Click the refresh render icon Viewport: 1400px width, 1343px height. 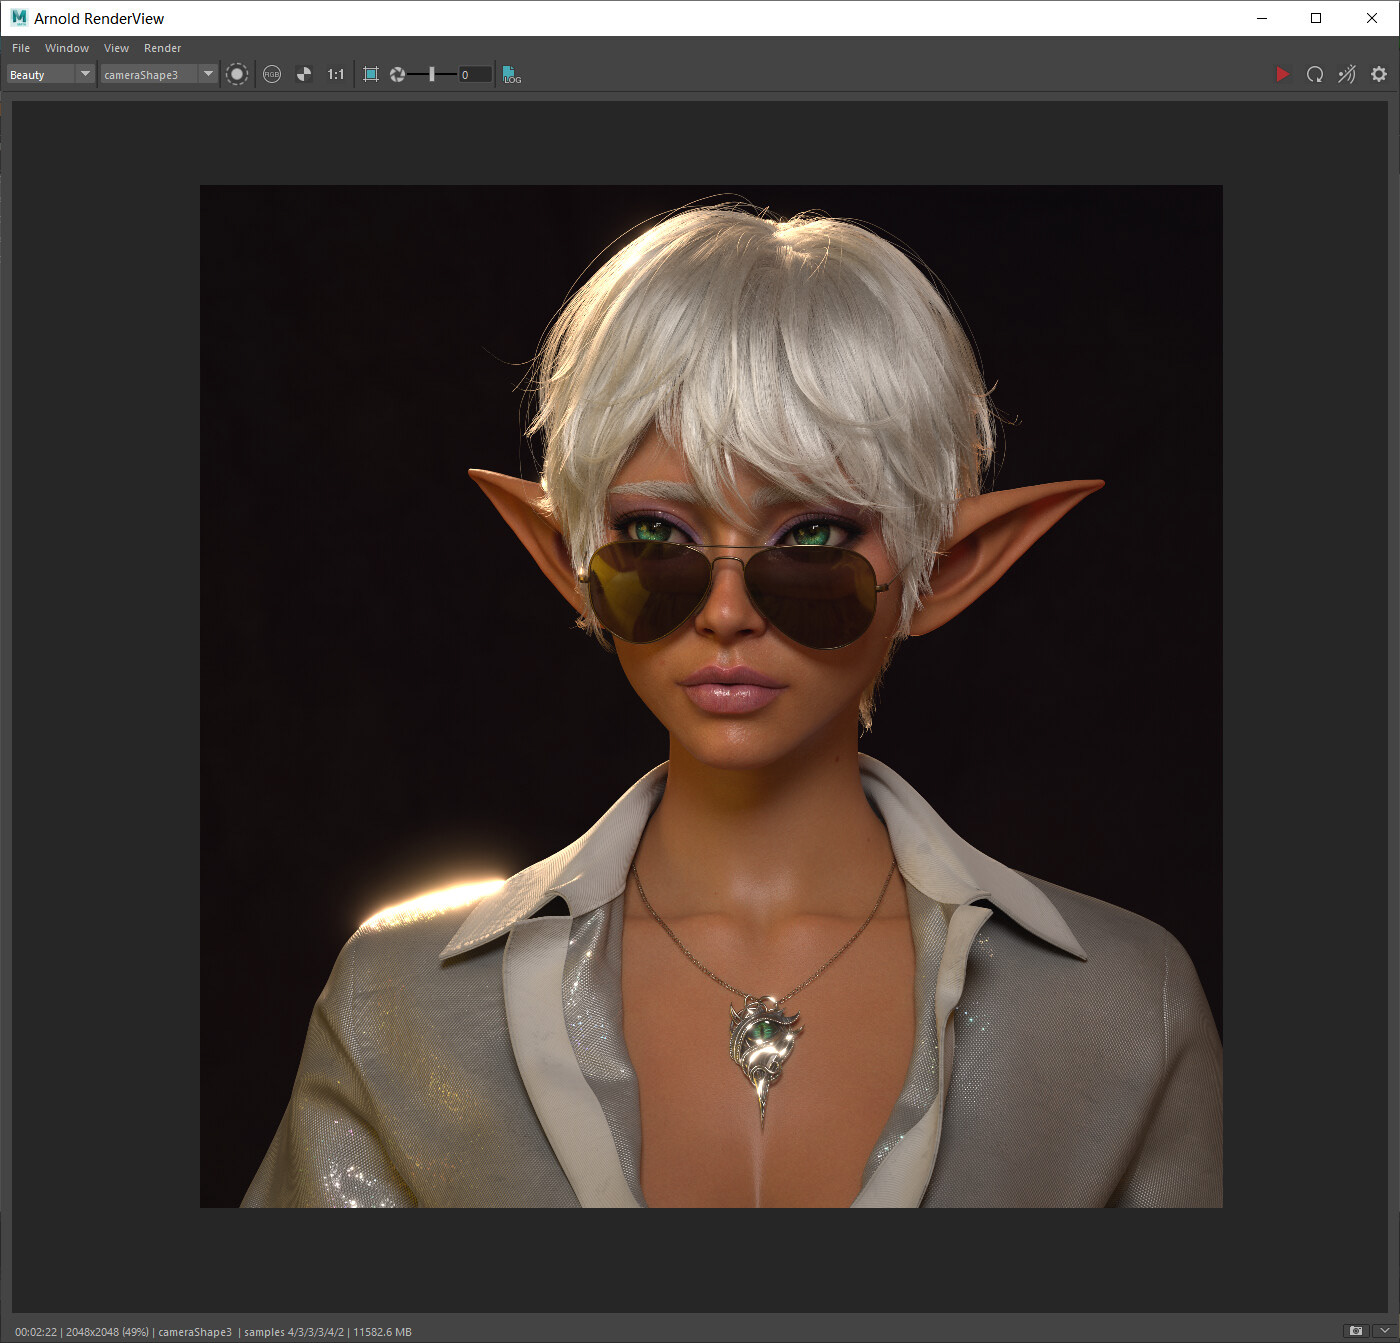(x=1315, y=74)
